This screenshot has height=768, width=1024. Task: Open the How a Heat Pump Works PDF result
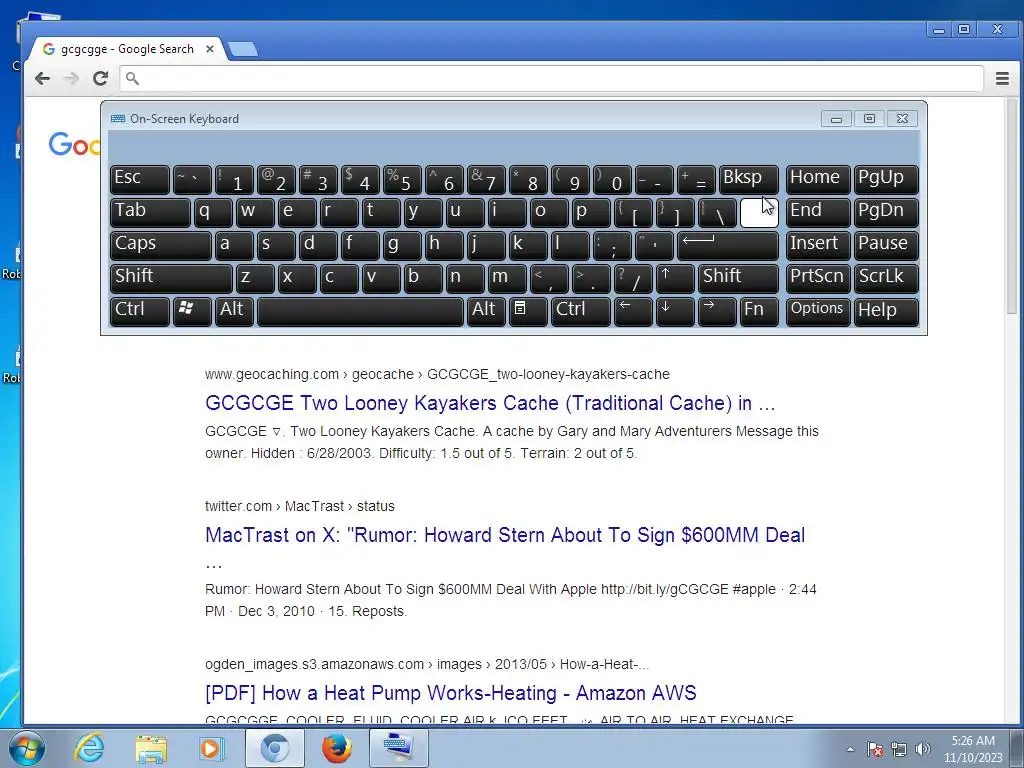point(451,693)
